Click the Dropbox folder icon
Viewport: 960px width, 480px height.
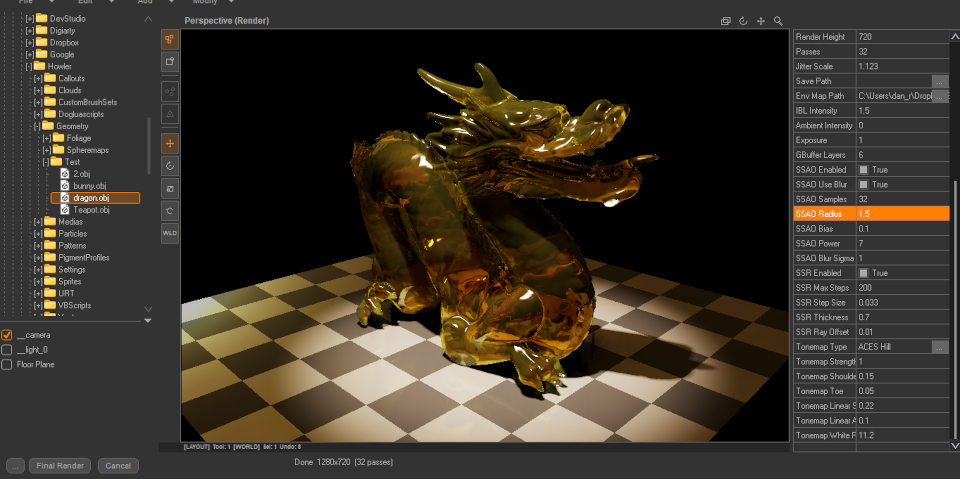(42, 42)
